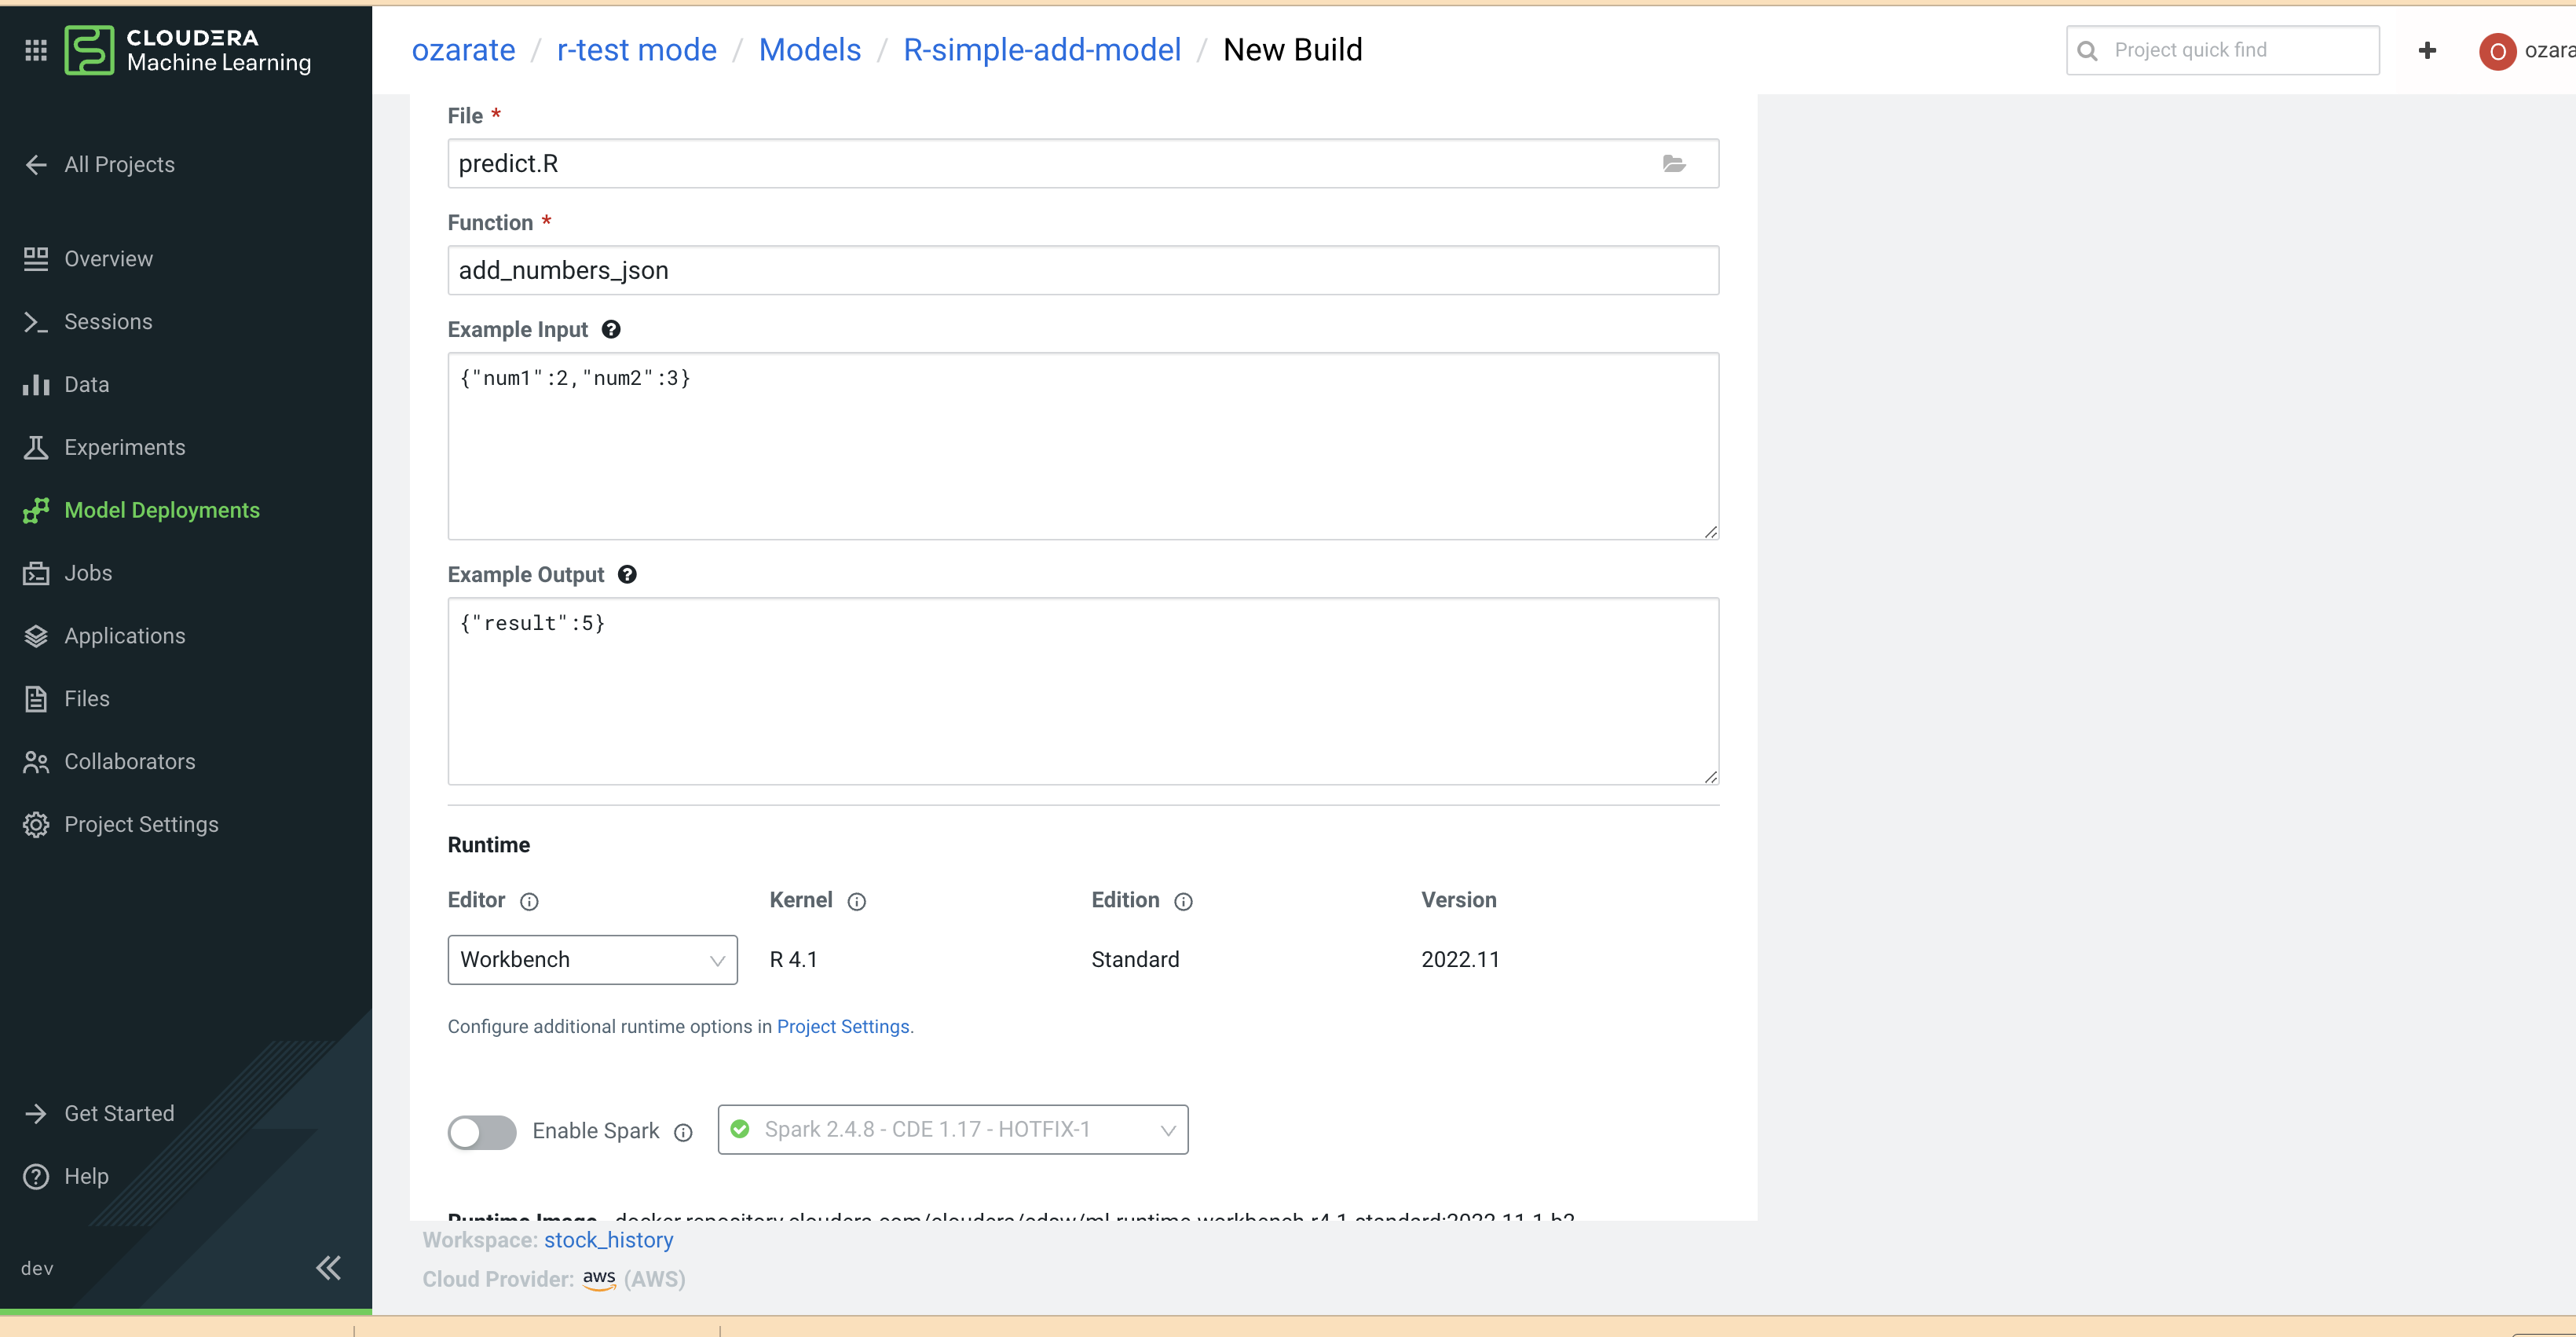Viewport: 2576px width, 1337px height.
Task: Click the Edition info icon
Action: [1183, 901]
